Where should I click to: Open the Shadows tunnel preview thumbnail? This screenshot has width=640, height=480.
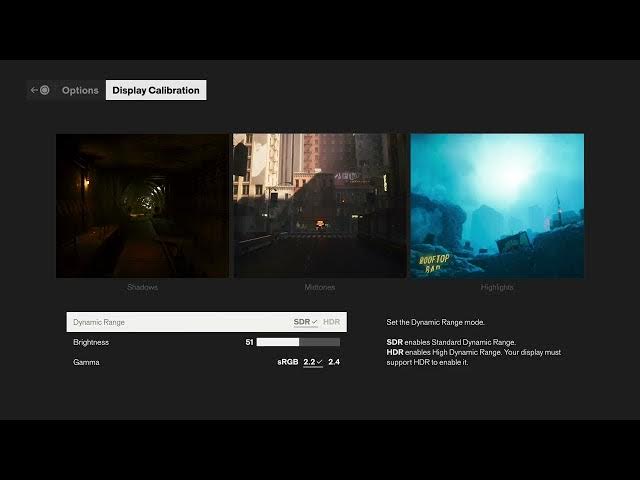[142, 206]
